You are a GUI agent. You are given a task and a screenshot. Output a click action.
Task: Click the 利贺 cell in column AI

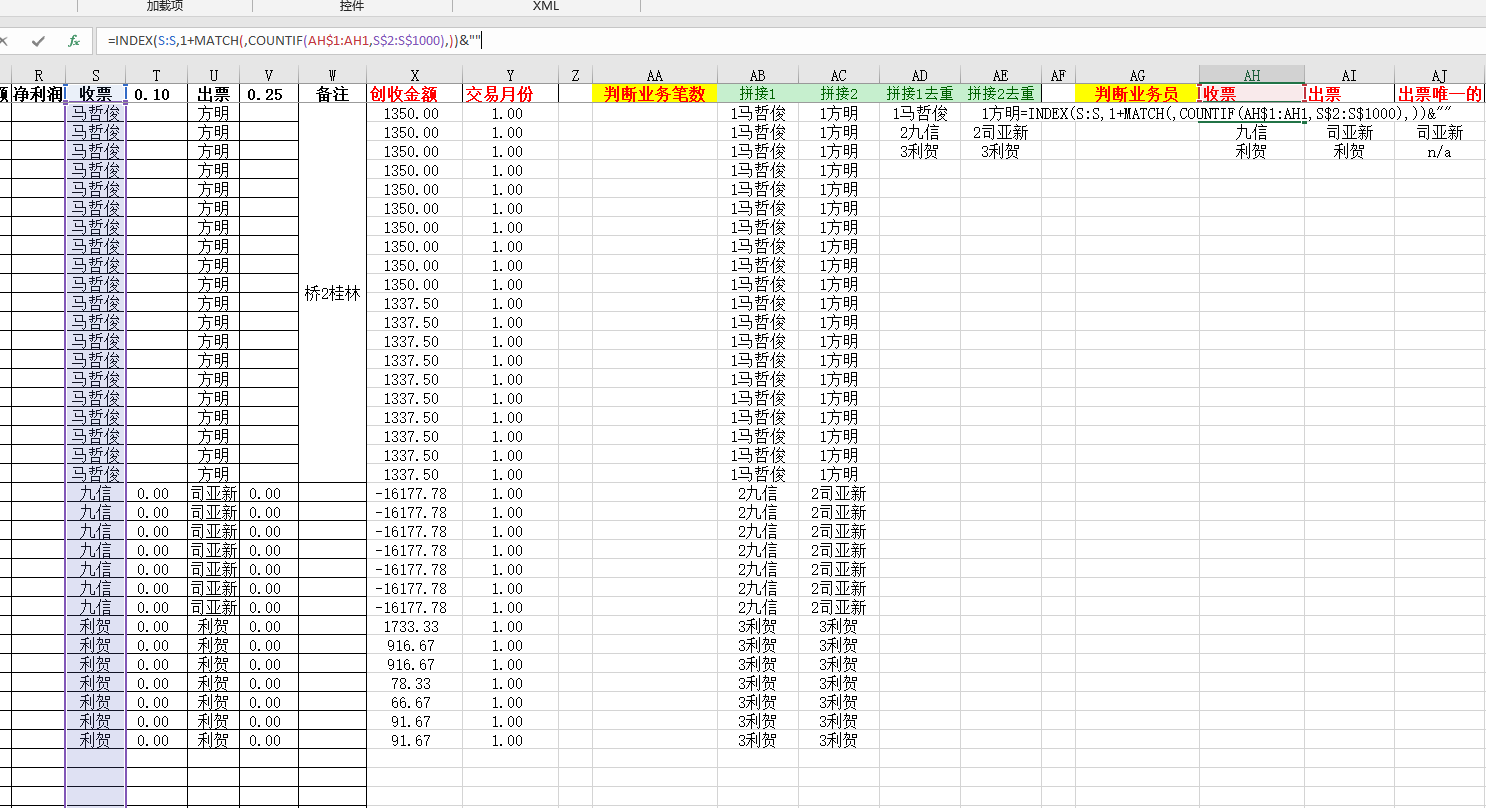1350,152
